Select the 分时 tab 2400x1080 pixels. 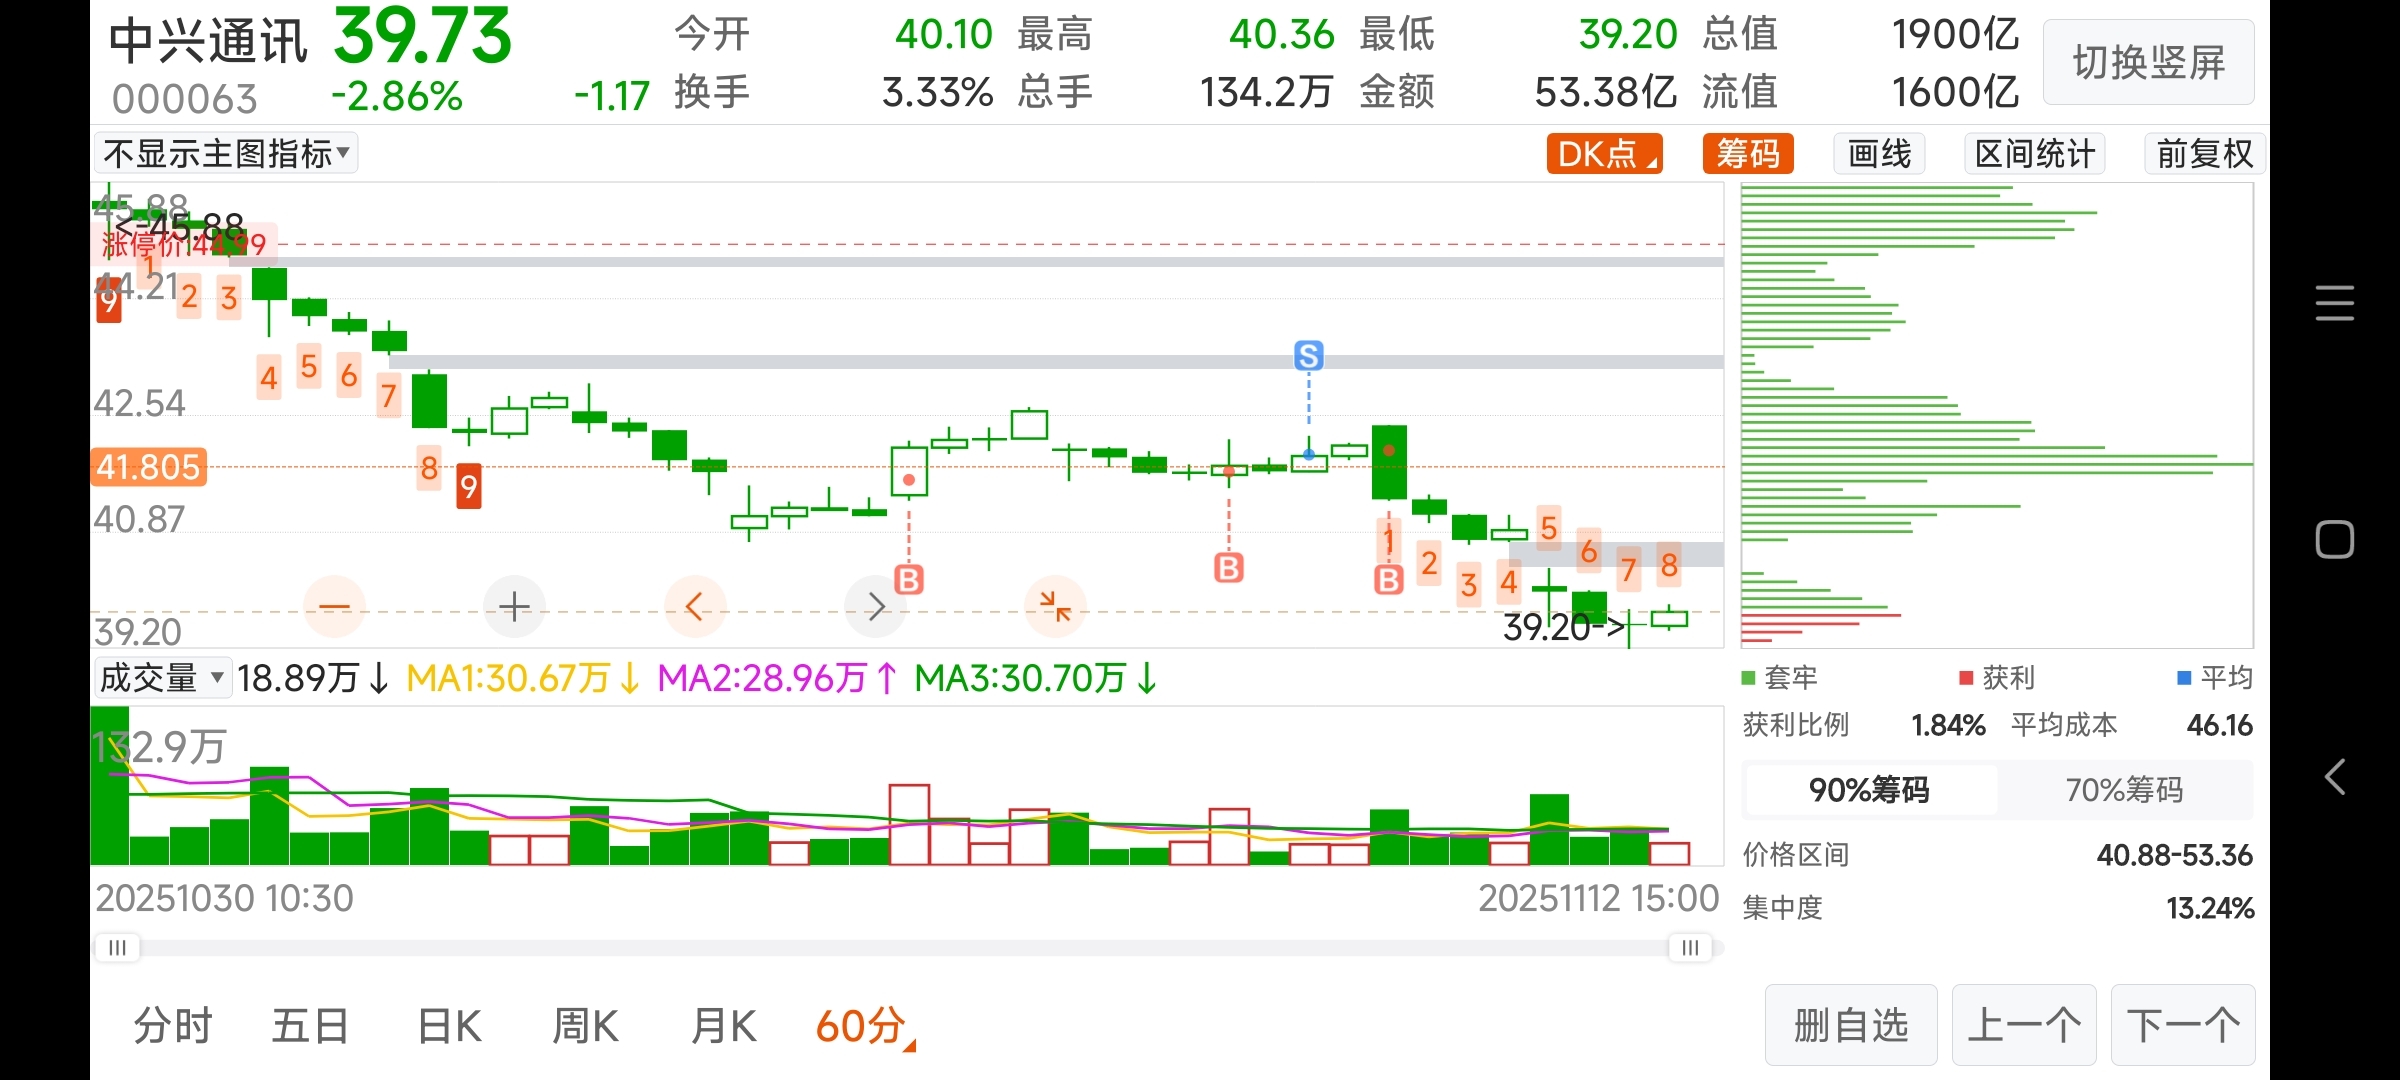pos(173,1026)
